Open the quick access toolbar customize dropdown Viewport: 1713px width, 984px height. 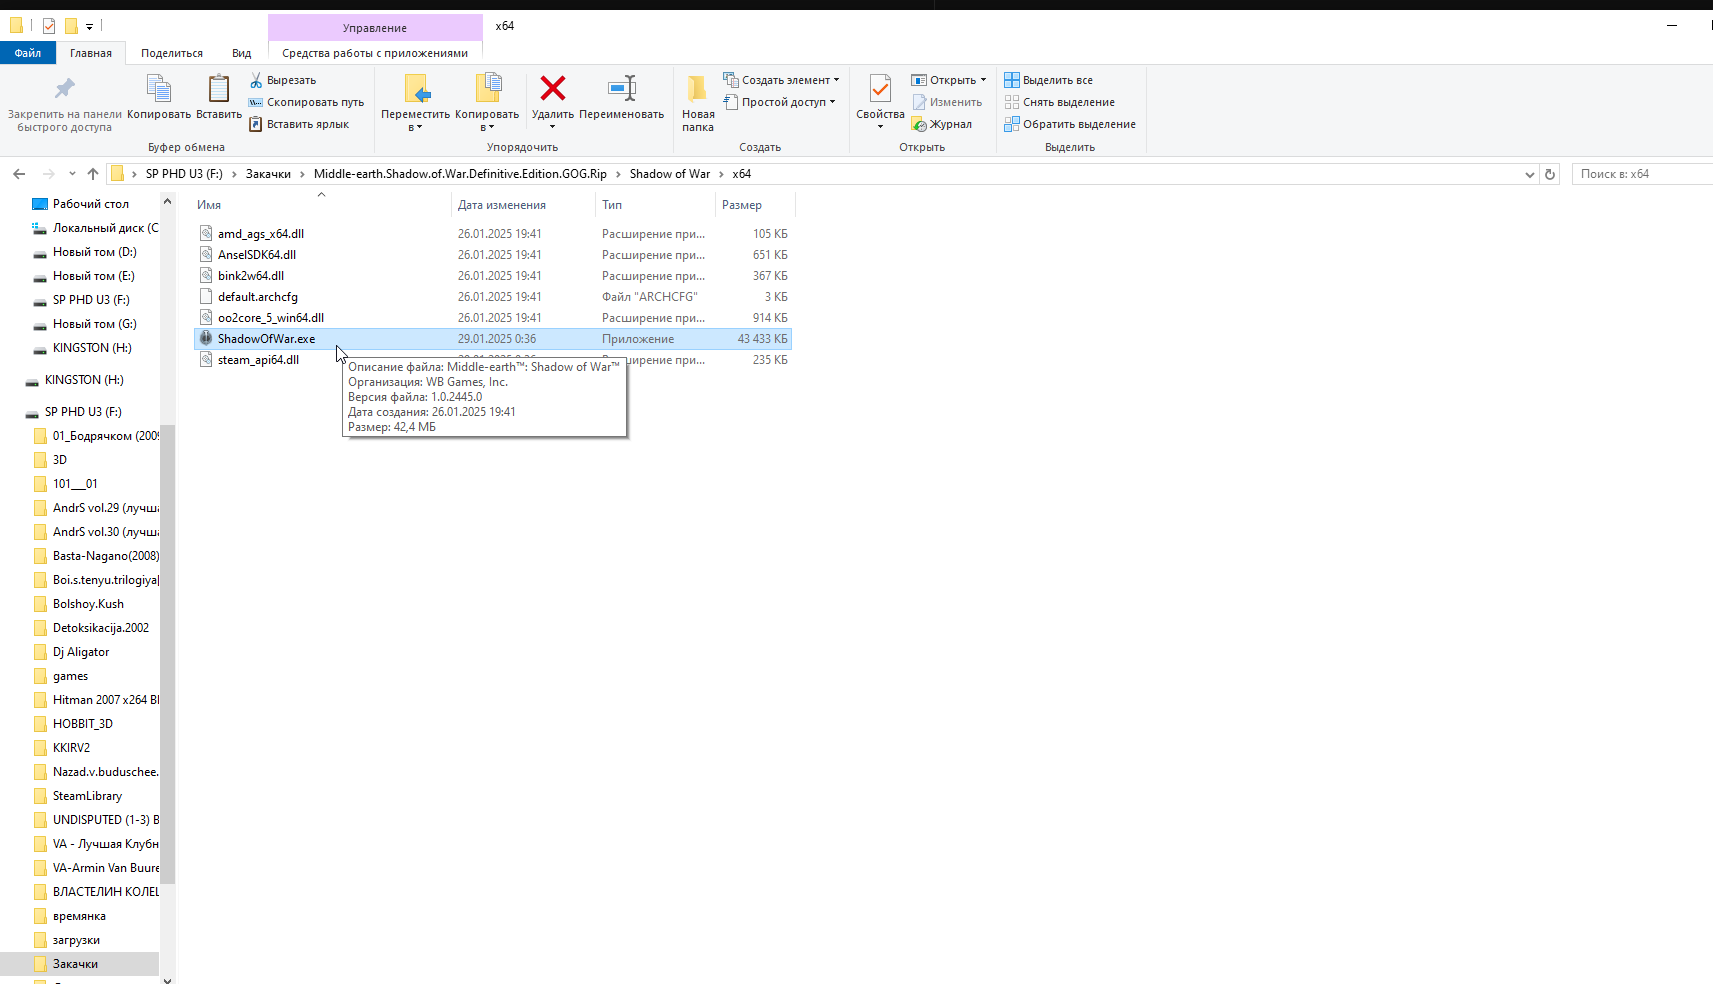(x=89, y=27)
